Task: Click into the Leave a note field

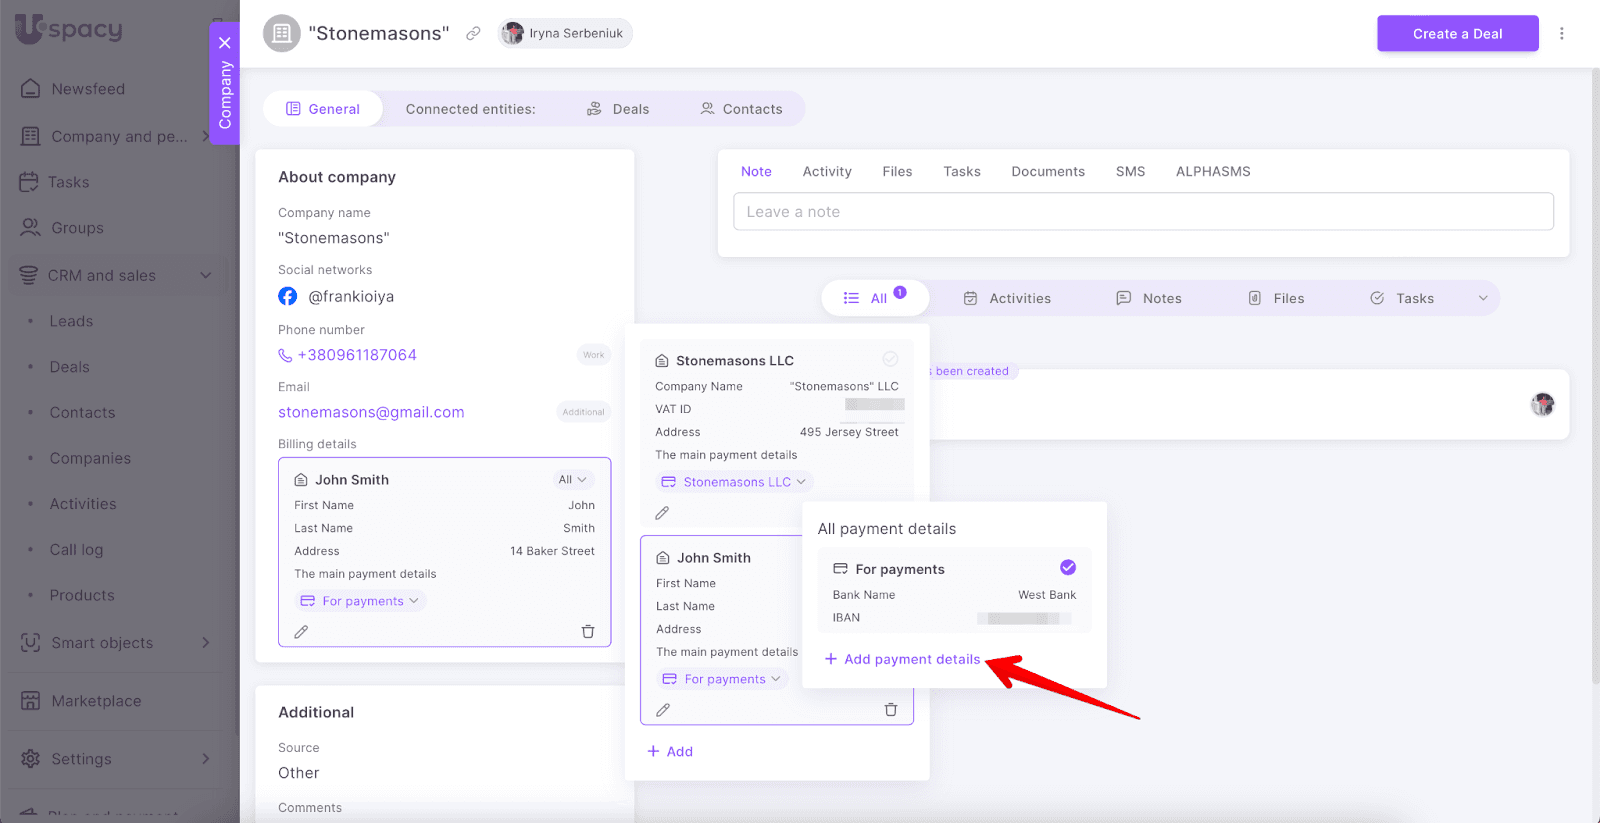Action: tap(1143, 212)
